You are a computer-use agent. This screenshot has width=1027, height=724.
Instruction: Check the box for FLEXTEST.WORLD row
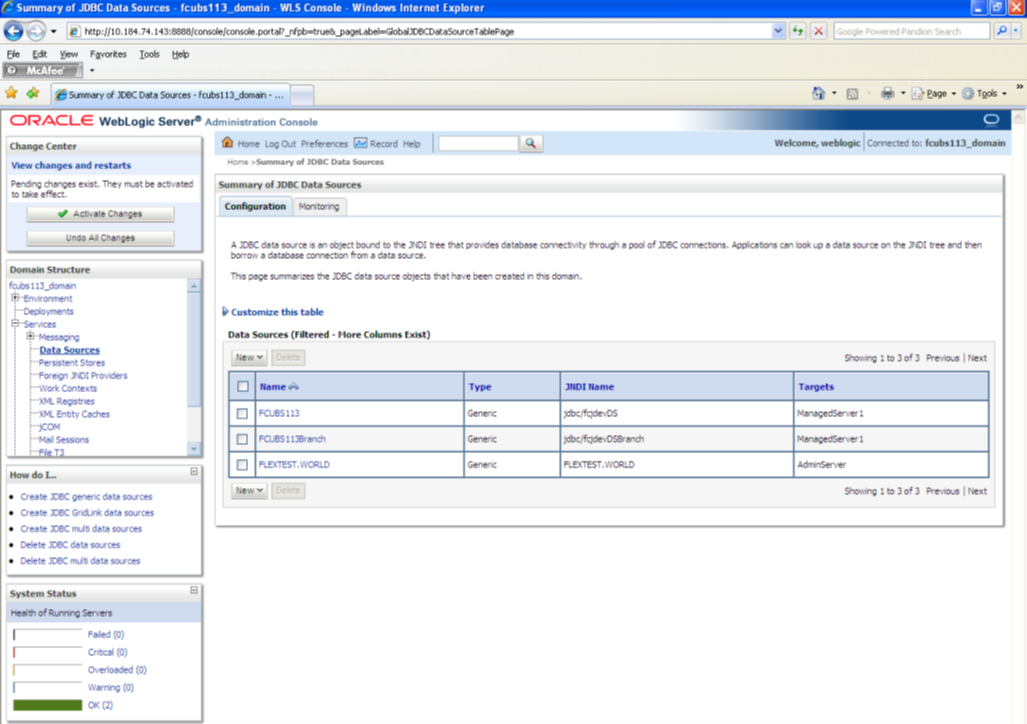pyautogui.click(x=242, y=465)
